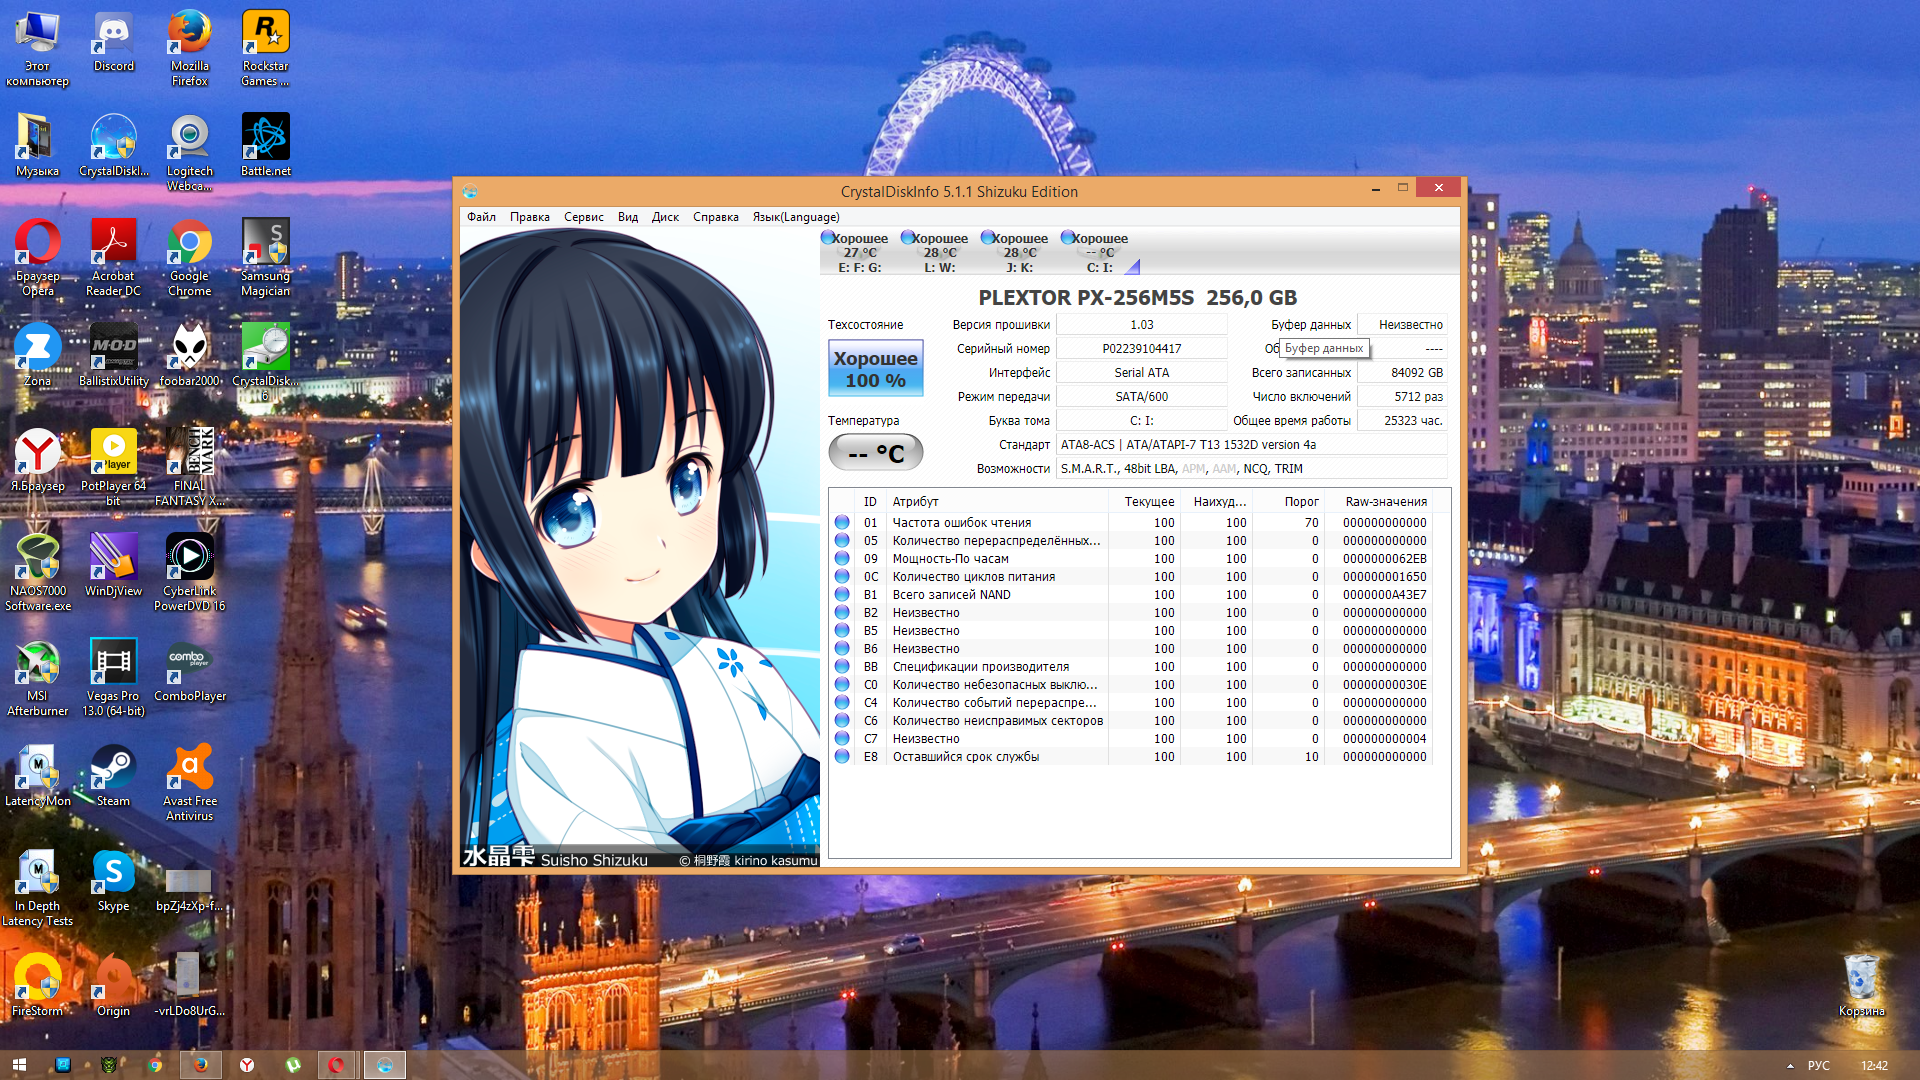
Task: Click the serial number field P02239104417
Action: 1141,349
